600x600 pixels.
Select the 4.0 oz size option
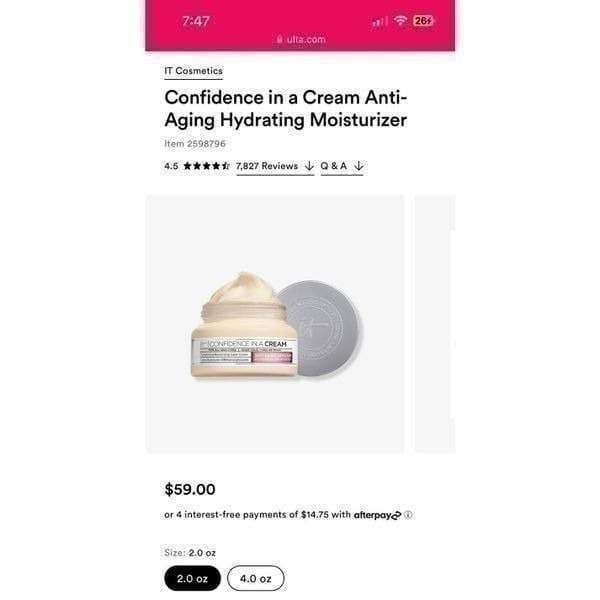coord(256,578)
